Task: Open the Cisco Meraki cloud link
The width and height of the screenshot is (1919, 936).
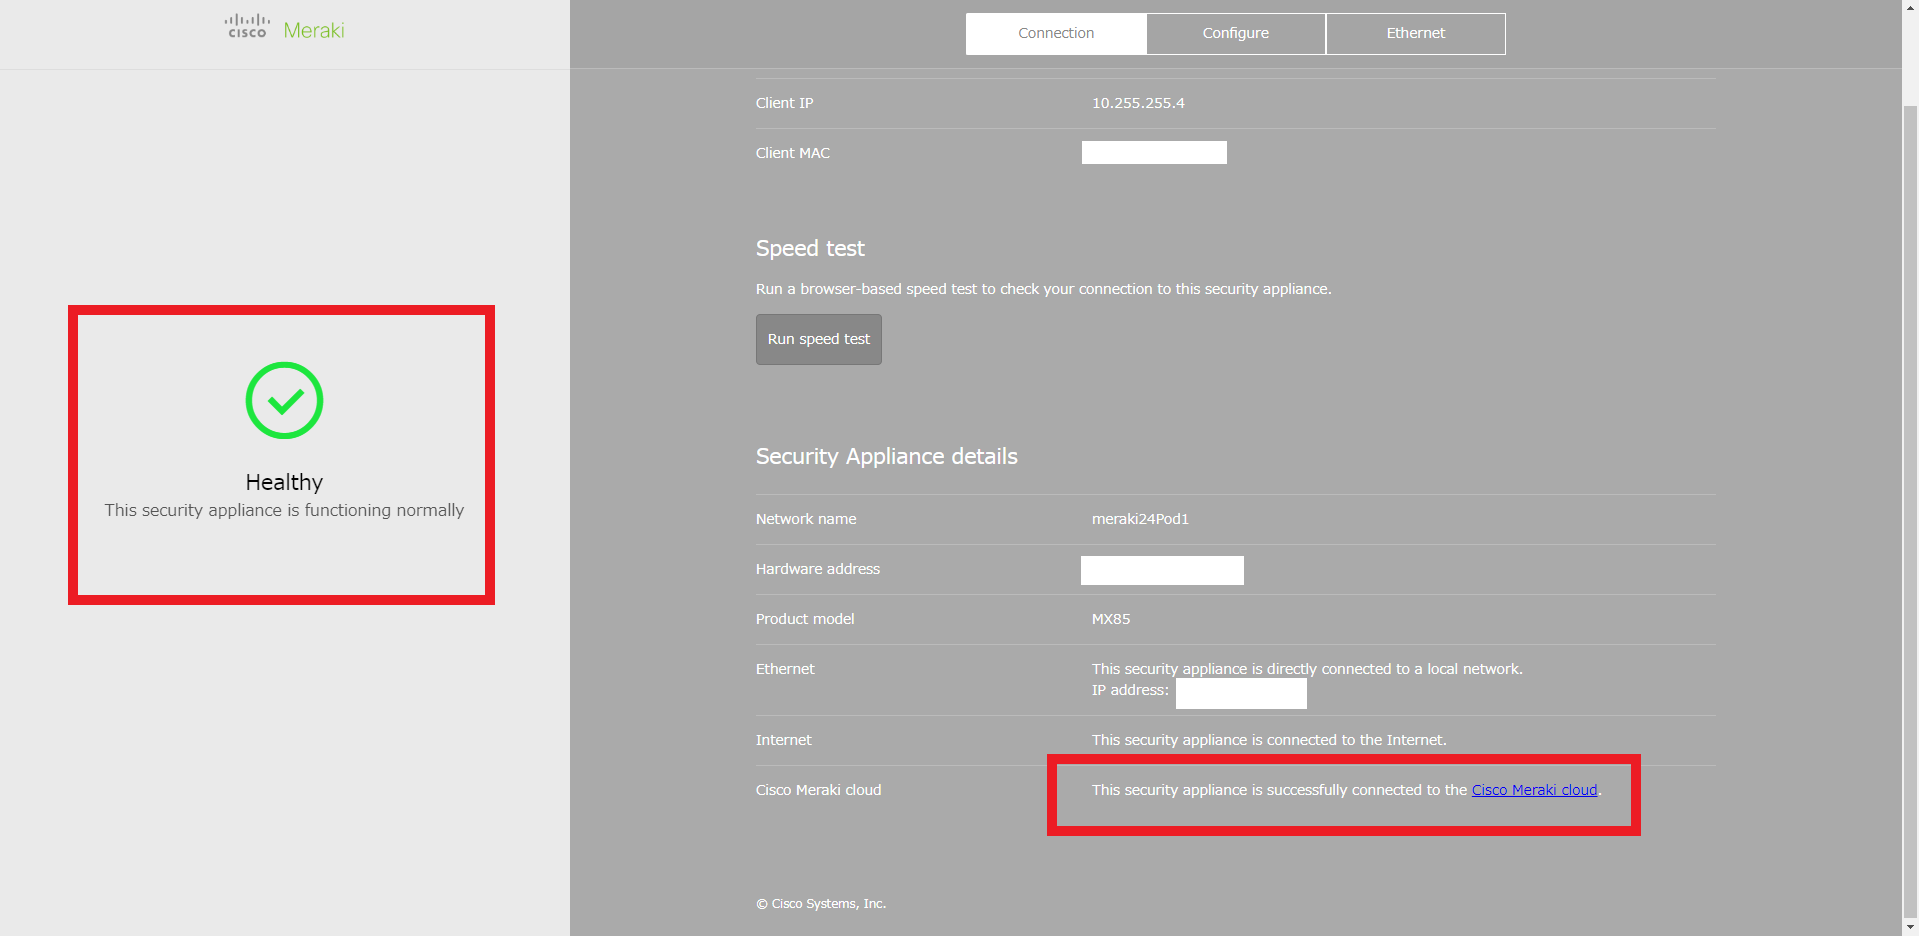Action: coord(1534,789)
